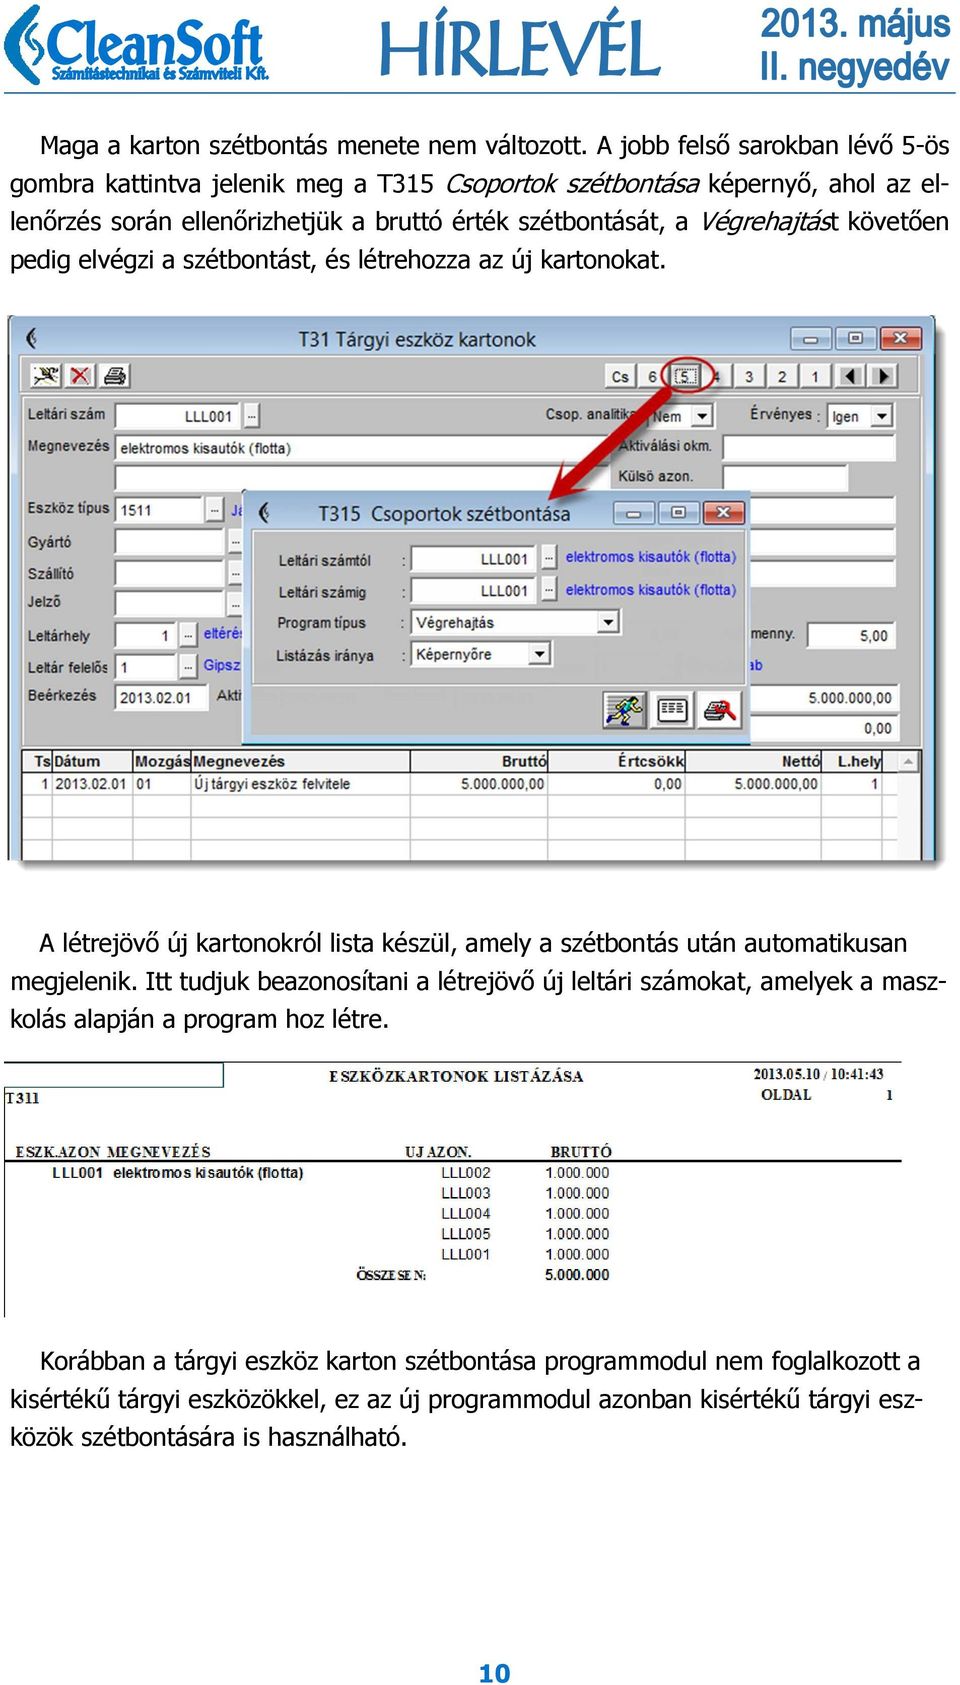Image resolution: width=960 pixels, height=1685 pixels.
Task: Click the blue description beside Leltári számig
Action: pyautogui.click(x=651, y=590)
